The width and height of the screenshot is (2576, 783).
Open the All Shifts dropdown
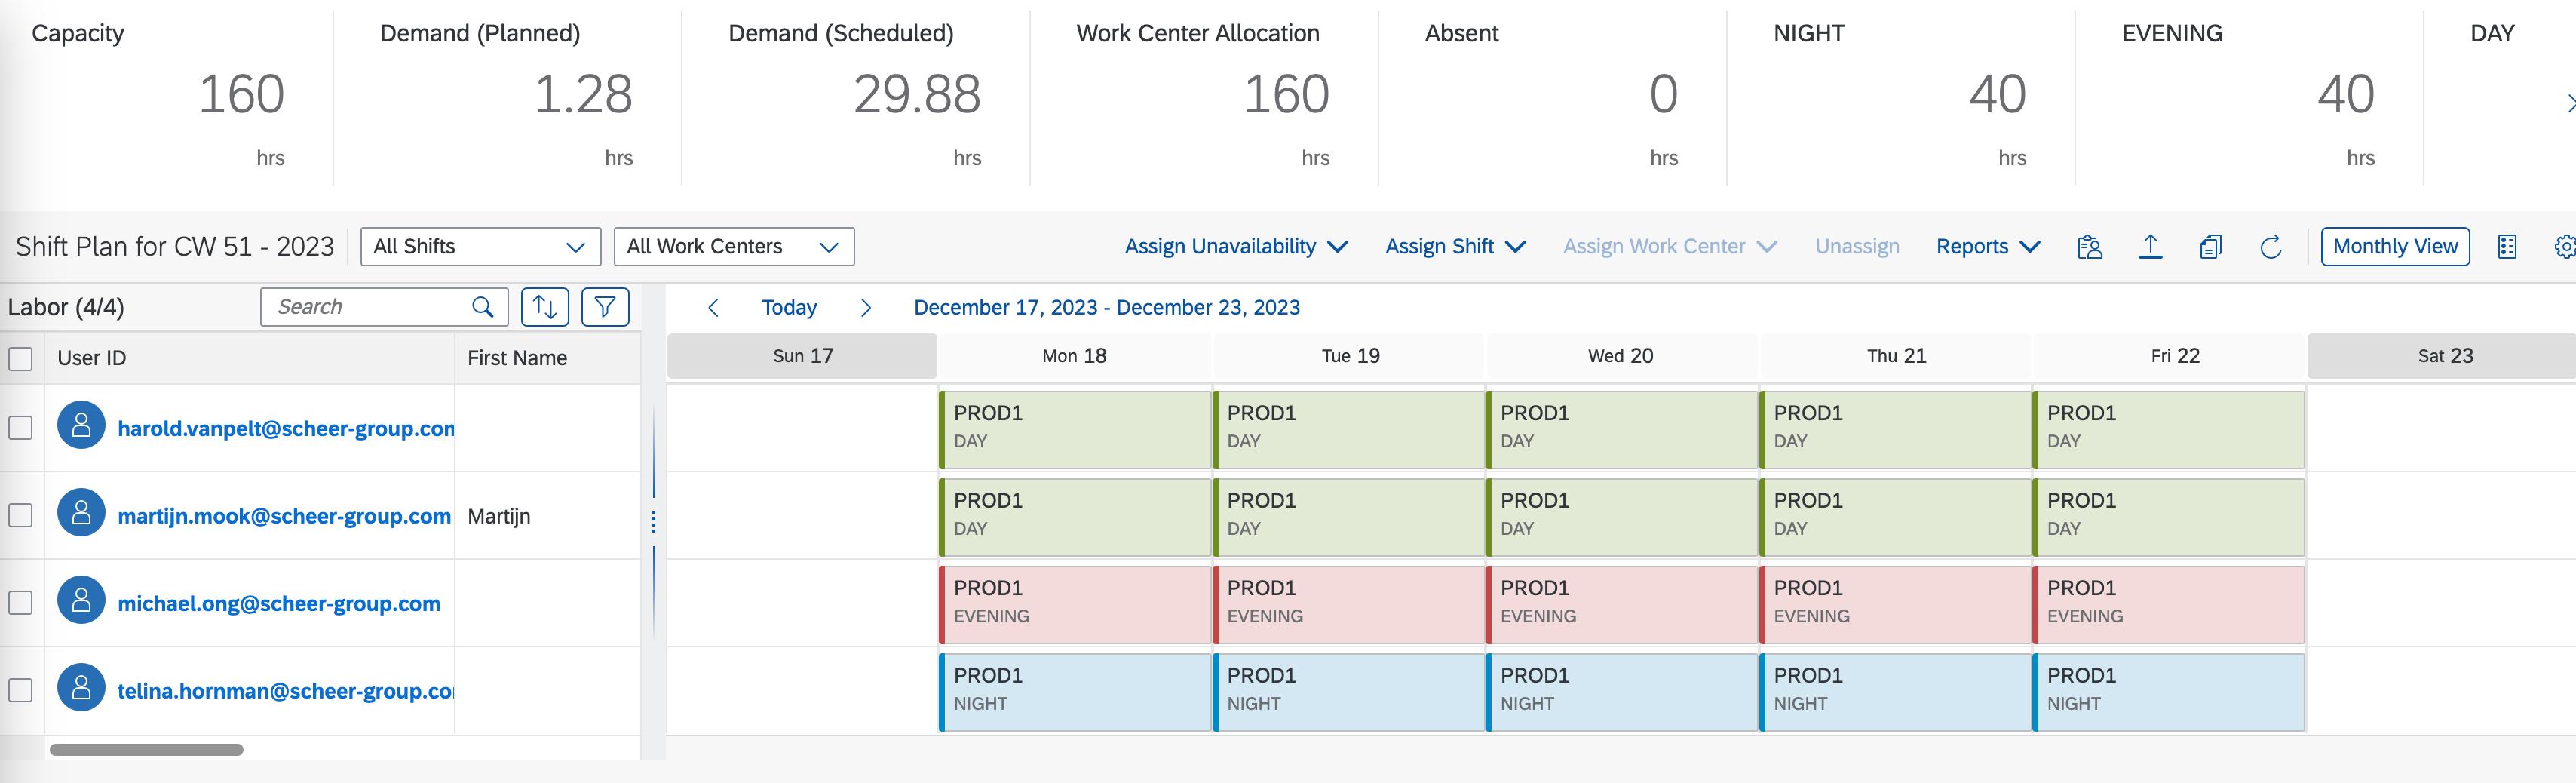tap(480, 247)
